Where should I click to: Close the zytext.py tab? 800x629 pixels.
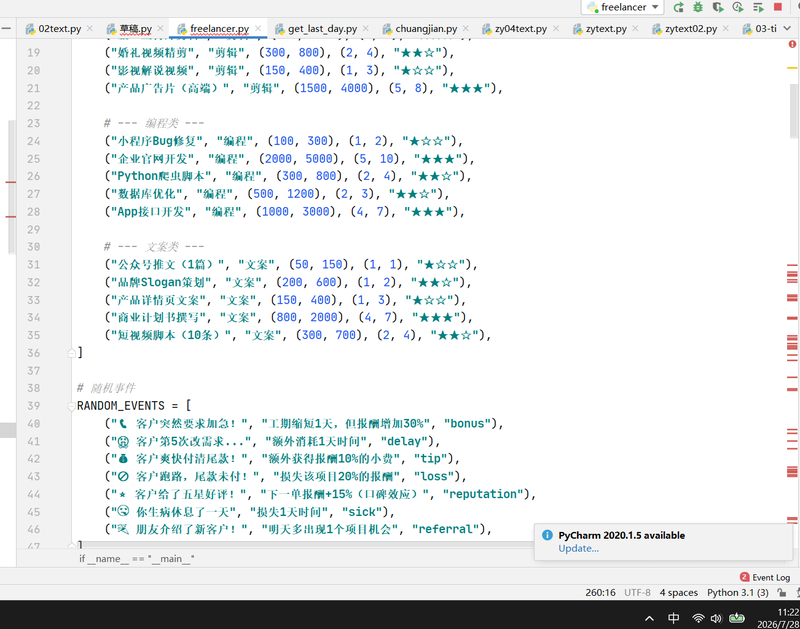tap(635, 29)
